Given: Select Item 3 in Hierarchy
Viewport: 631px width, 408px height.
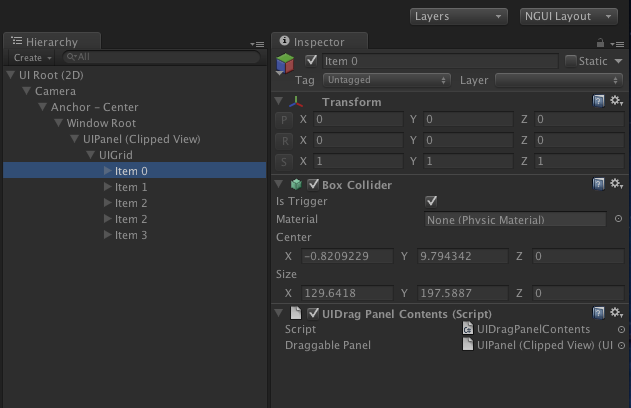Looking at the screenshot, I should [134, 235].
